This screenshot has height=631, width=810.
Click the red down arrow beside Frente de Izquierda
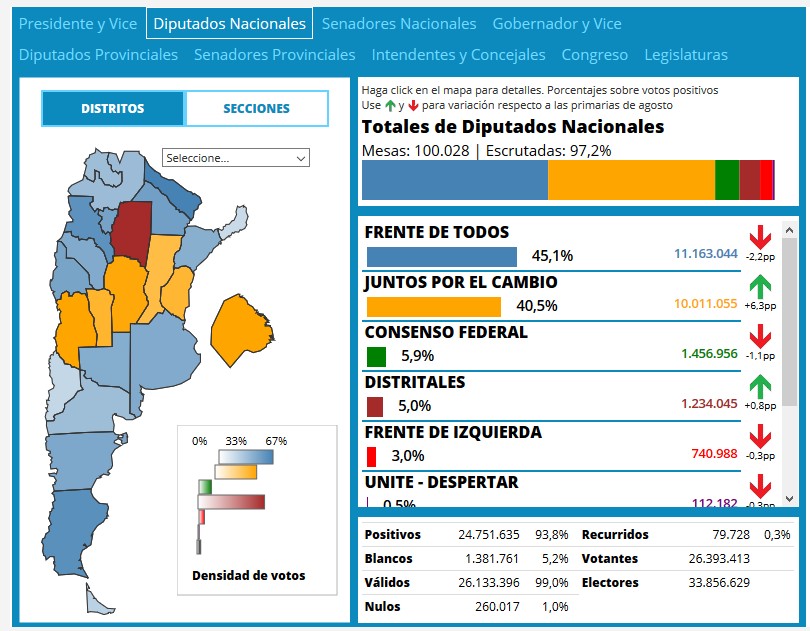tap(760, 437)
